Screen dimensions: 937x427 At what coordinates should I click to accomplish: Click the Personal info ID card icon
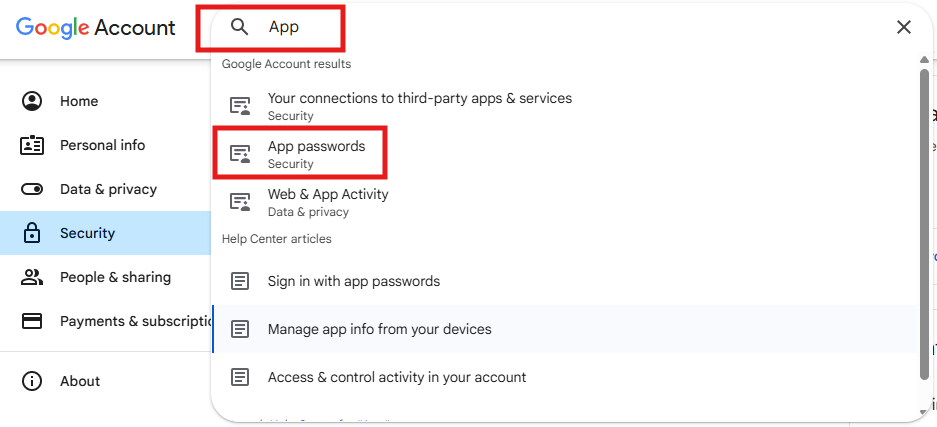(x=32, y=145)
